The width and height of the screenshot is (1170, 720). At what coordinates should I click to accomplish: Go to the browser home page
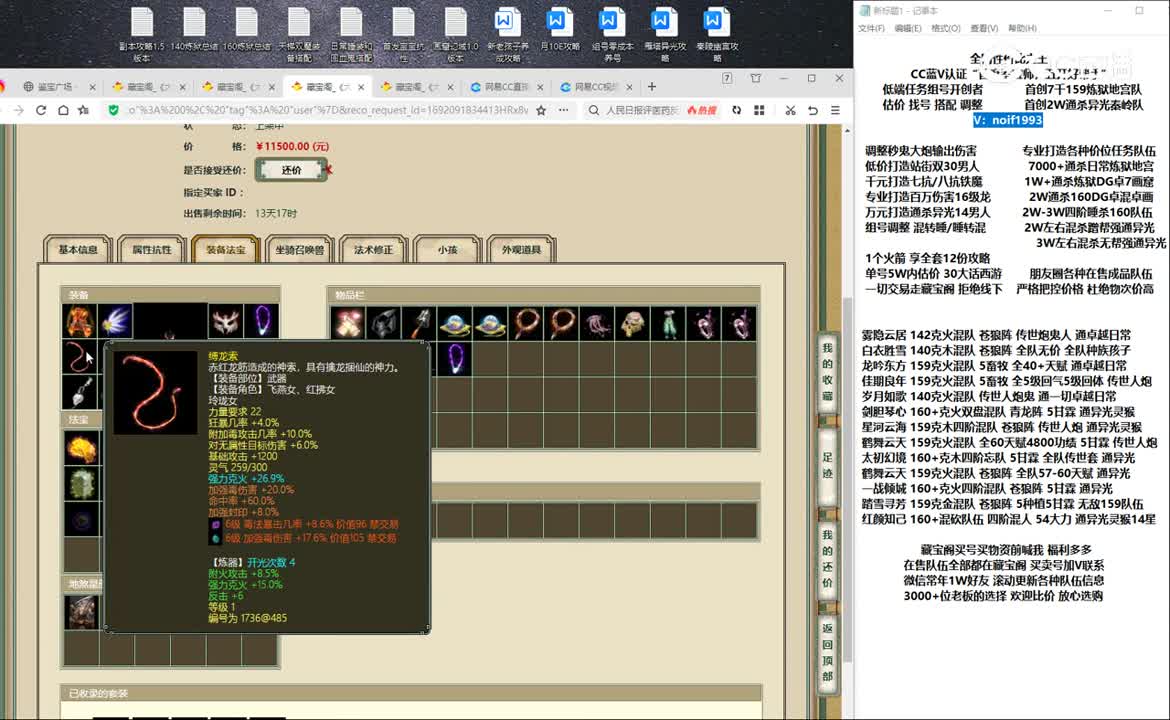click(x=63, y=110)
